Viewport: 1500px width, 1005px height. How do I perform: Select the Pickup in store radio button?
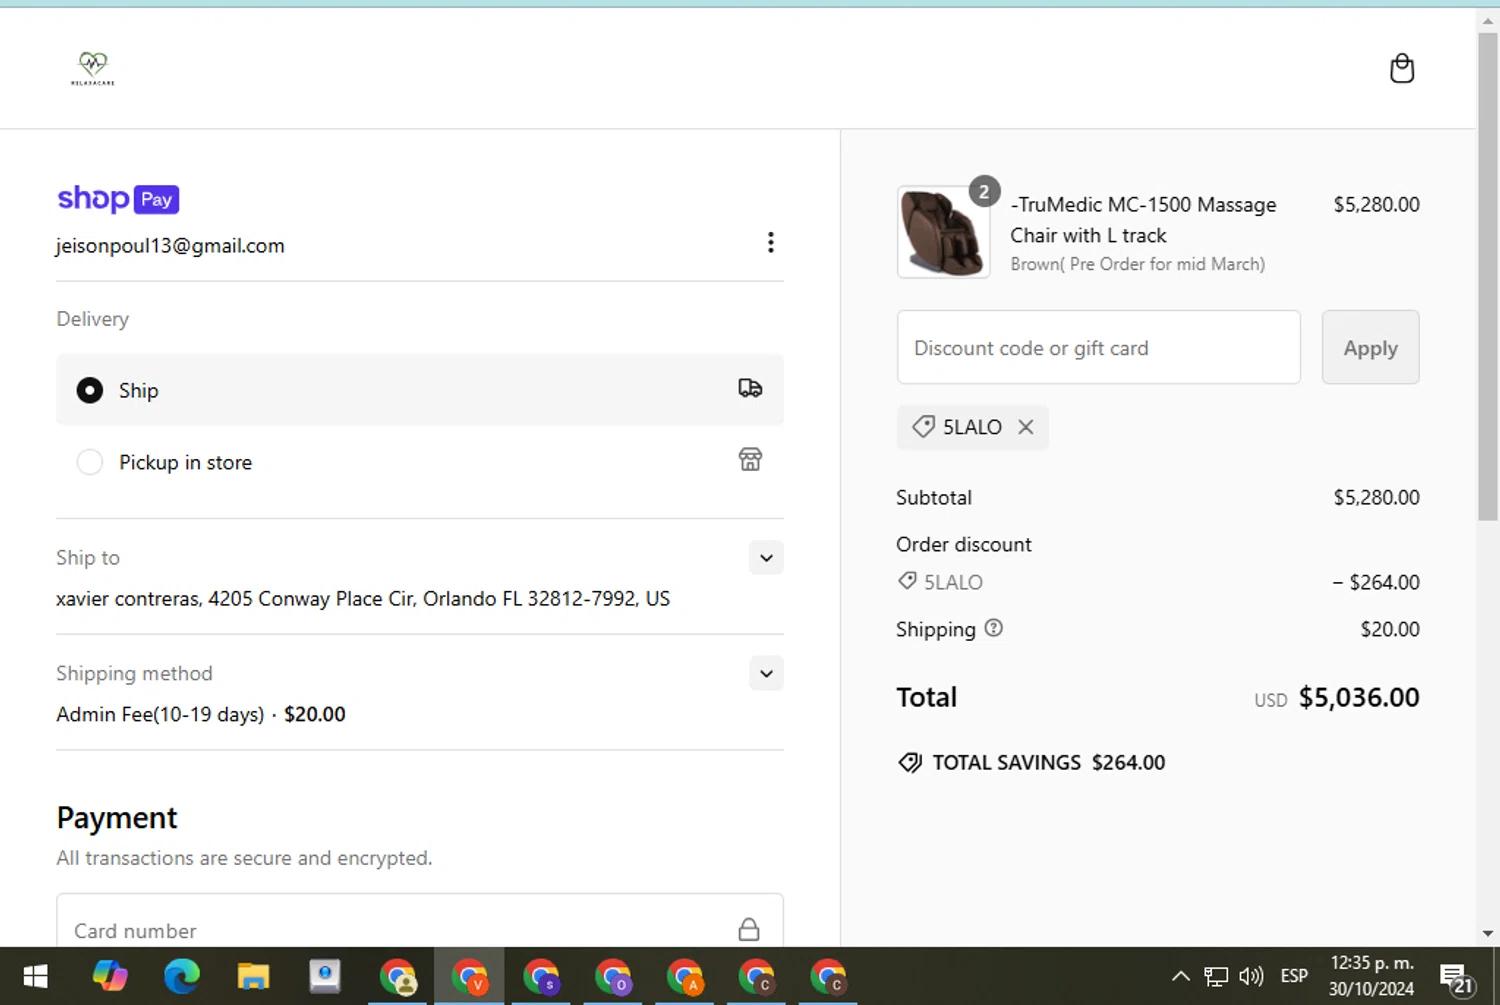(x=90, y=462)
